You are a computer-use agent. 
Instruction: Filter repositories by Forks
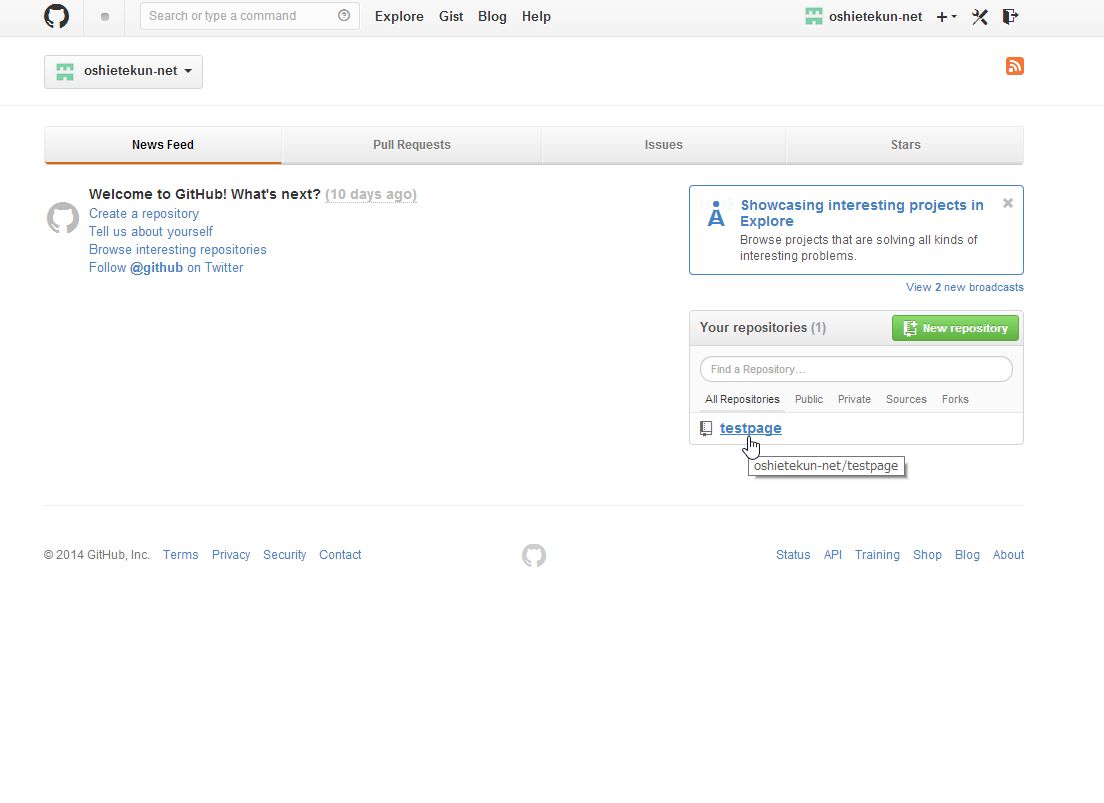pyautogui.click(x=955, y=399)
